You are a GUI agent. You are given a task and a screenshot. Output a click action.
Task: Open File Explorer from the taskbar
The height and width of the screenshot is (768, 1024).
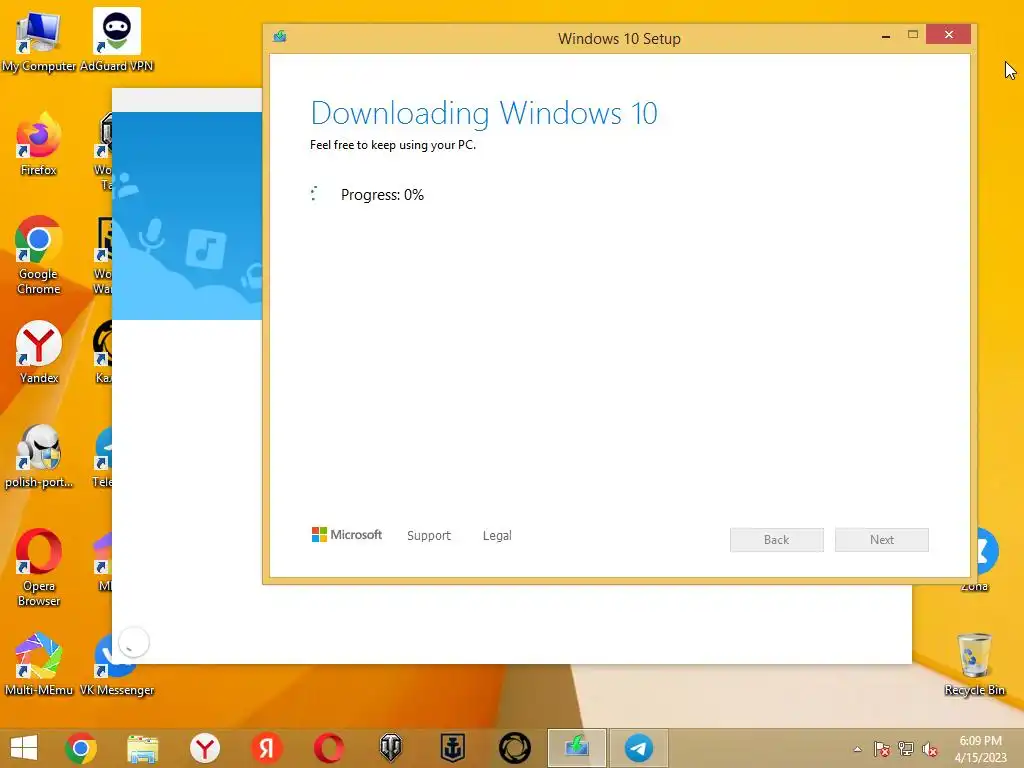[x=142, y=748]
